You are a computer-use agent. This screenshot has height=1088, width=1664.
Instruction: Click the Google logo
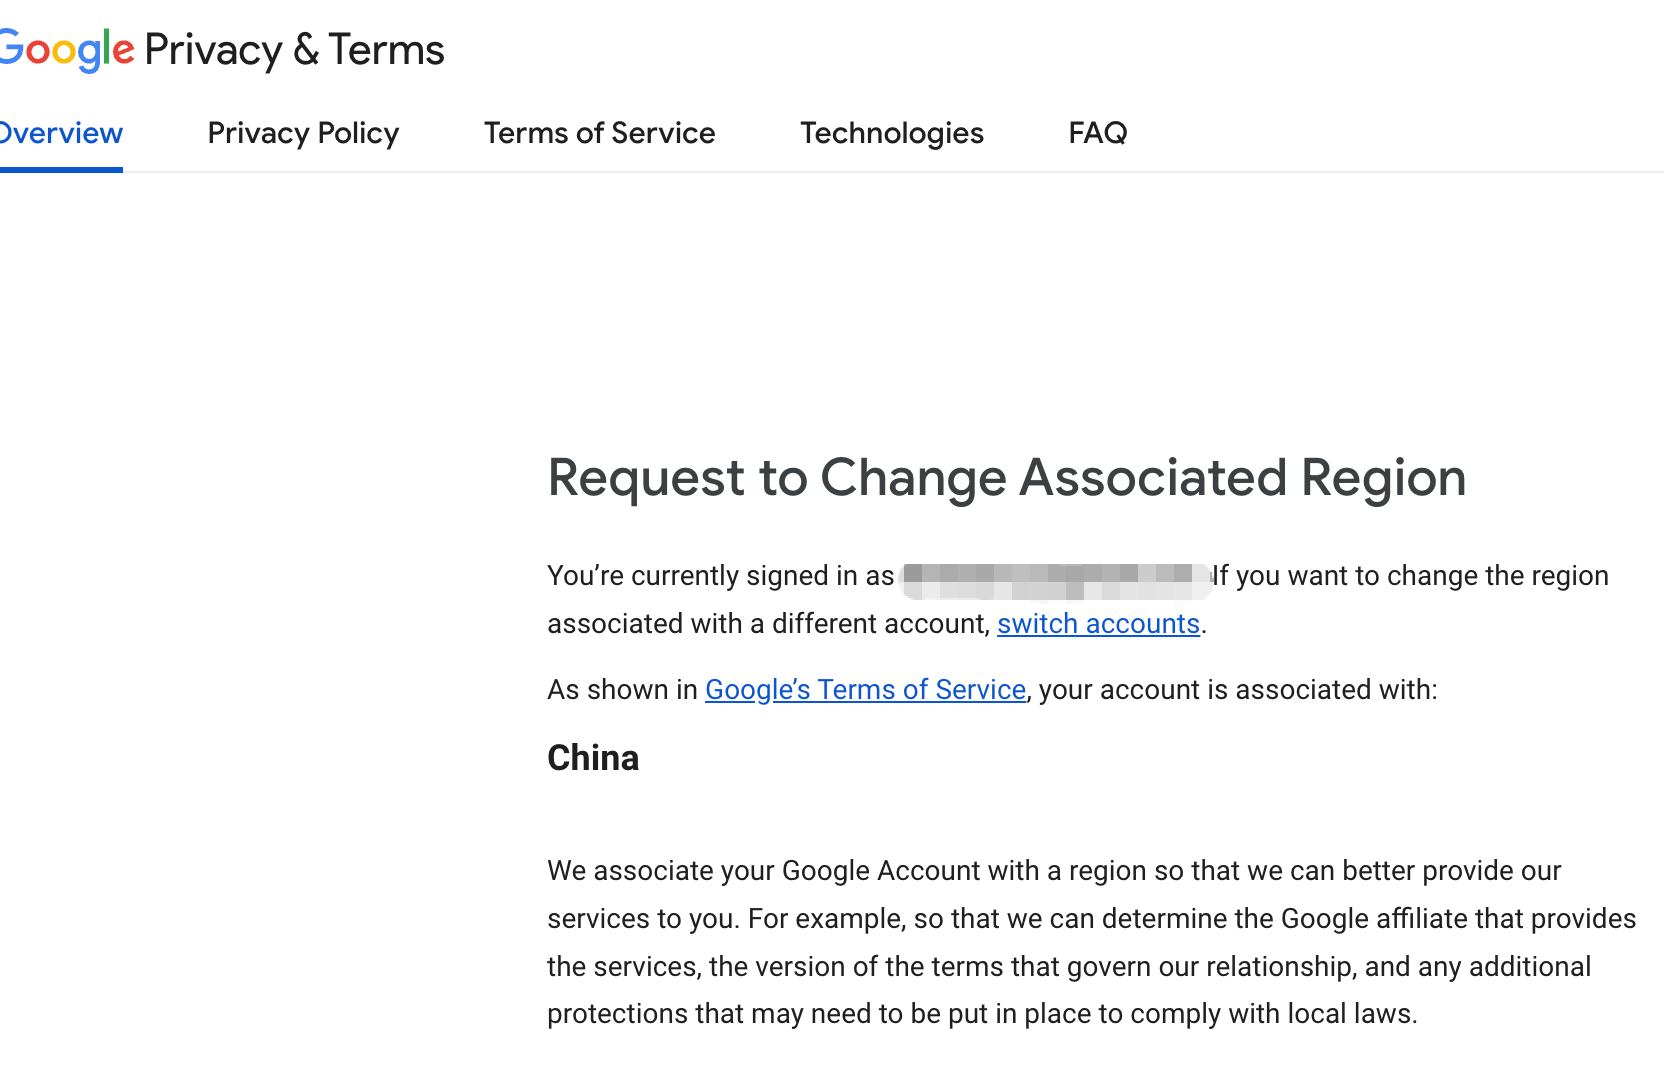(66, 50)
